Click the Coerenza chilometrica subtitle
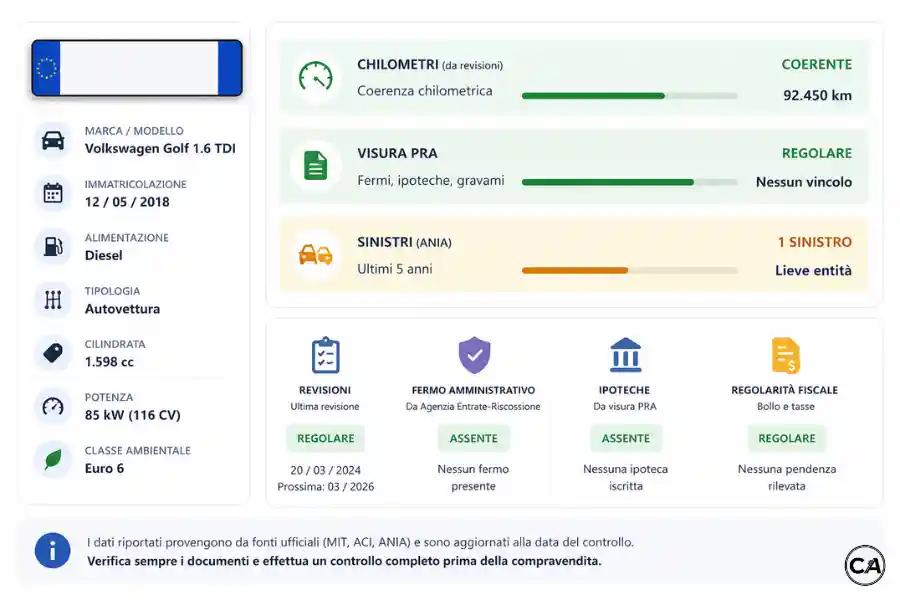The image size is (900, 600). pyautogui.click(x=425, y=91)
